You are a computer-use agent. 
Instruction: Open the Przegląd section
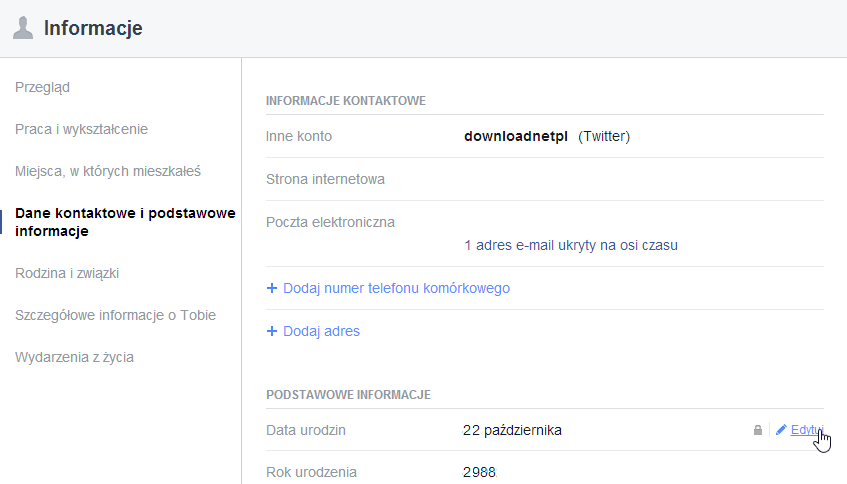pos(42,88)
